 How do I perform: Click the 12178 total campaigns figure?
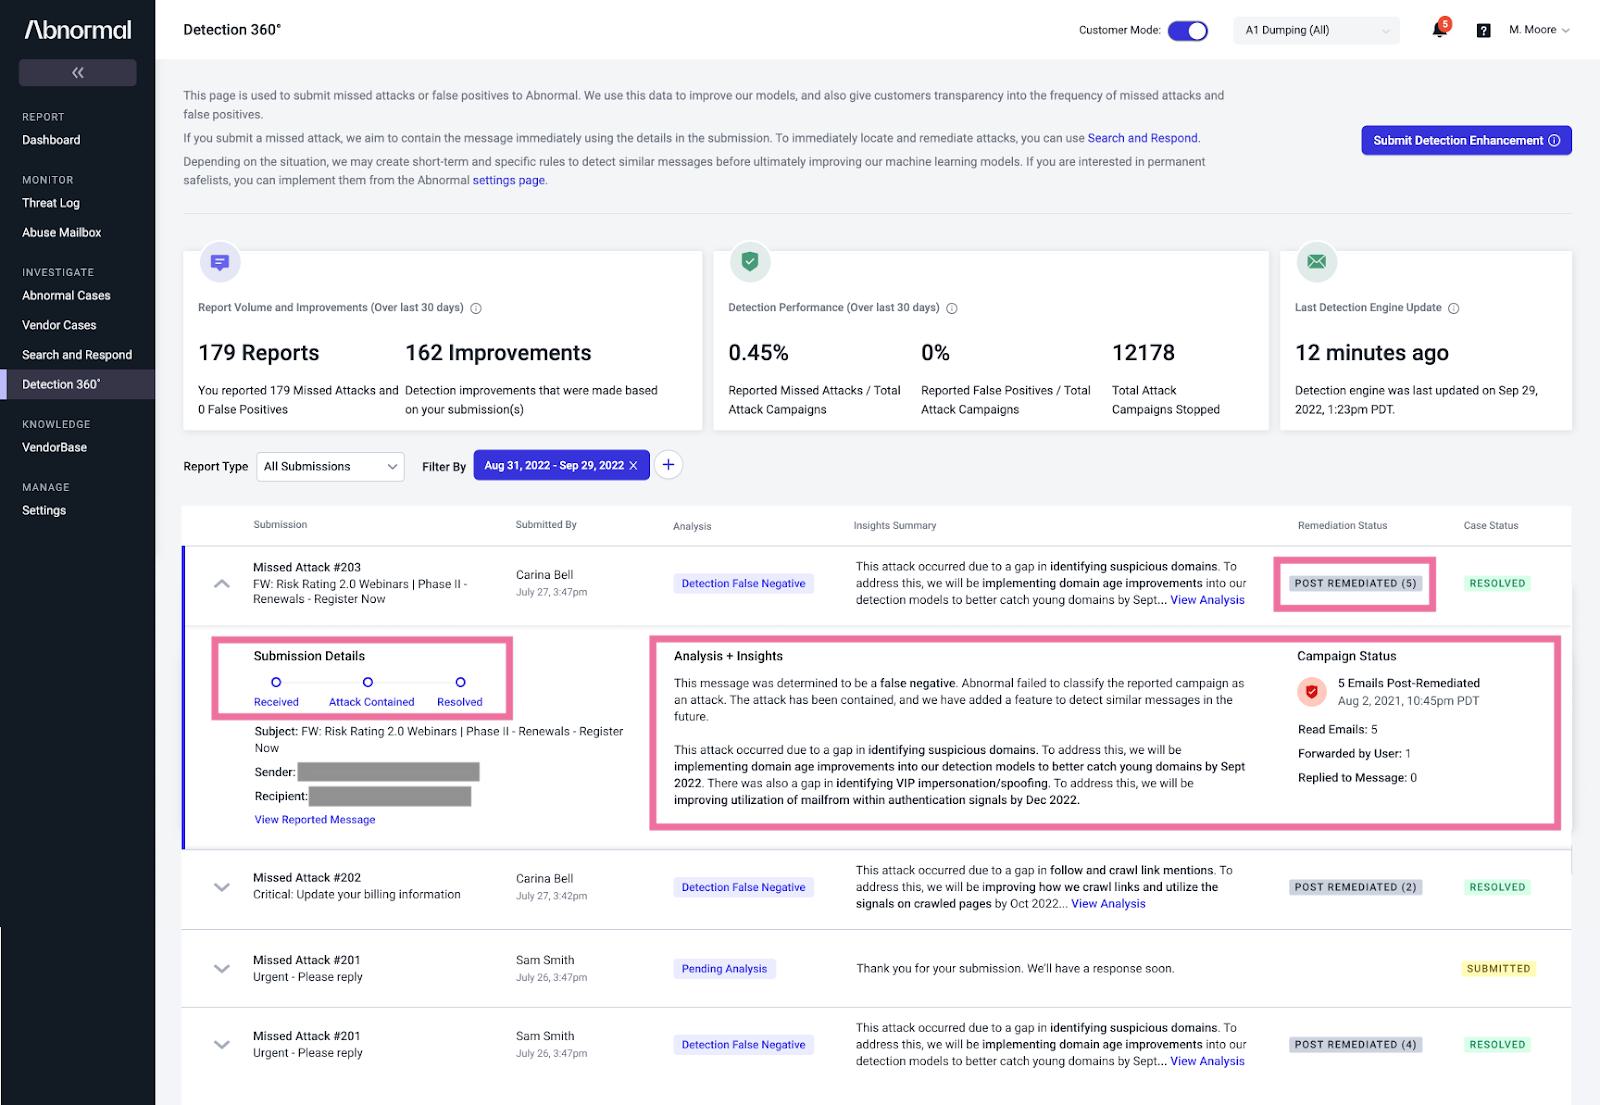pyautogui.click(x=1143, y=353)
